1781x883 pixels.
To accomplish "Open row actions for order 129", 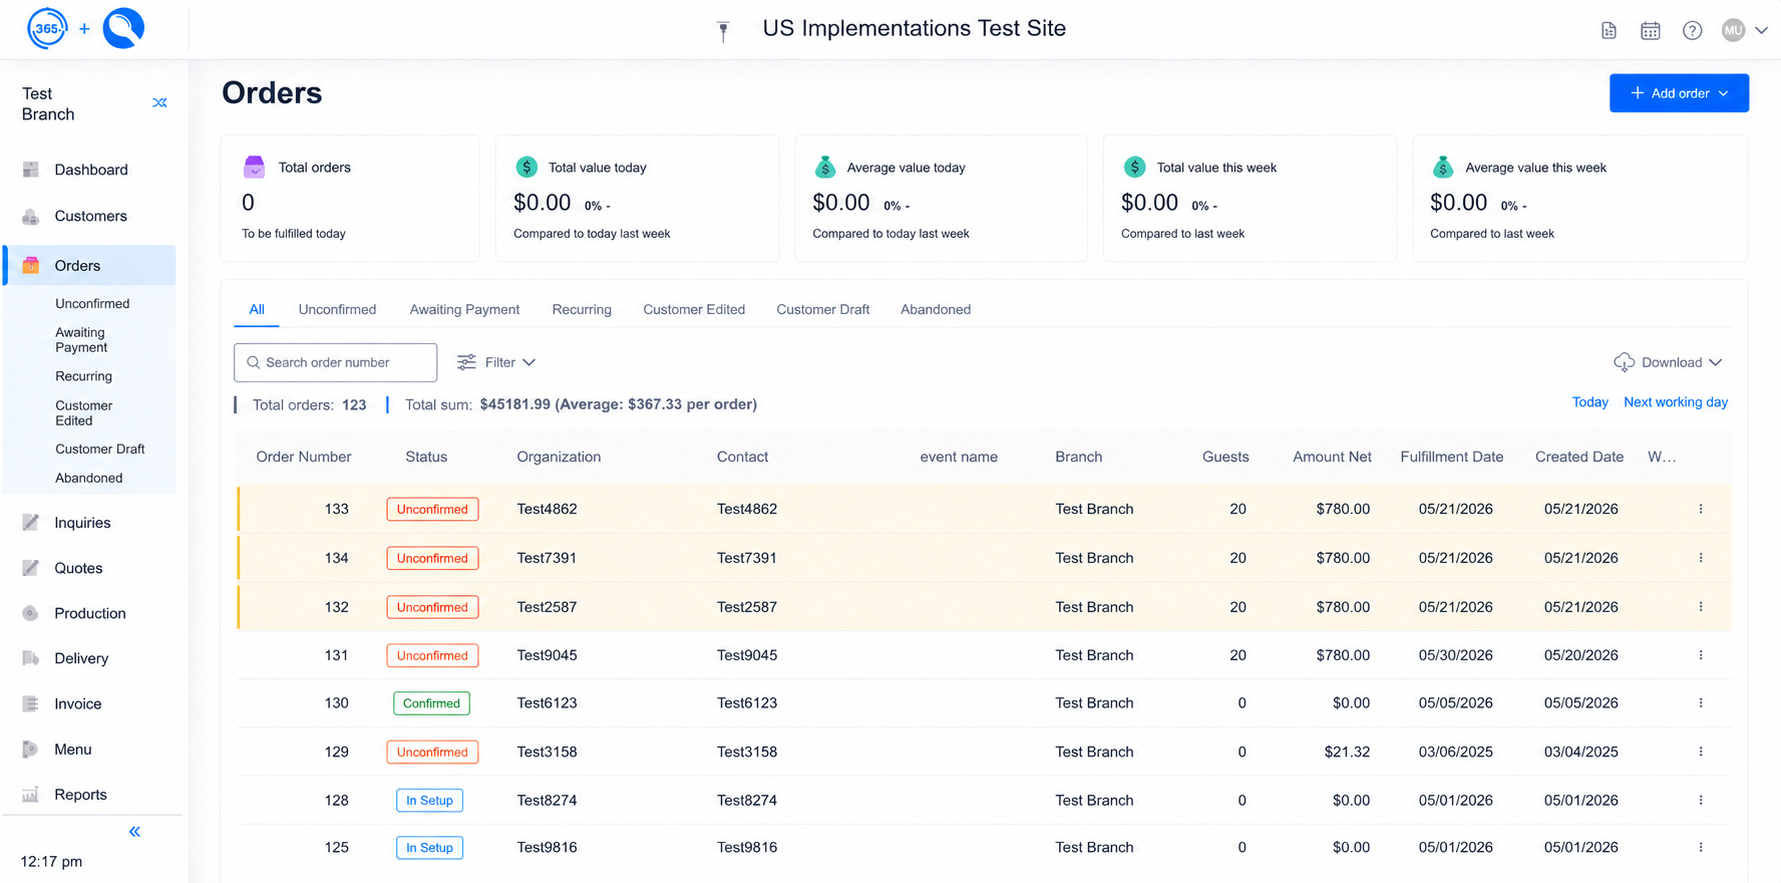I will pyautogui.click(x=1700, y=751).
